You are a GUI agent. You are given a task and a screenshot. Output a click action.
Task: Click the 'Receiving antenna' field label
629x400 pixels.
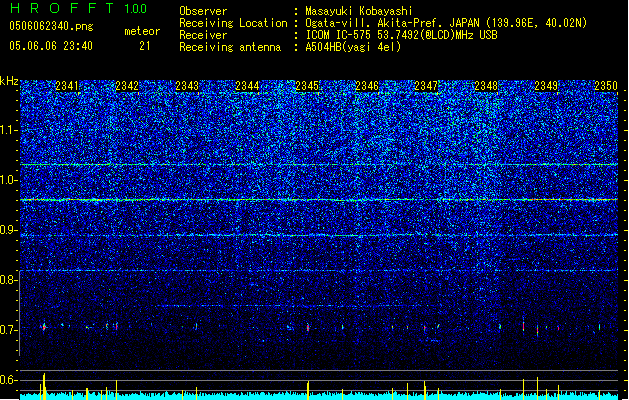pyautogui.click(x=230, y=47)
